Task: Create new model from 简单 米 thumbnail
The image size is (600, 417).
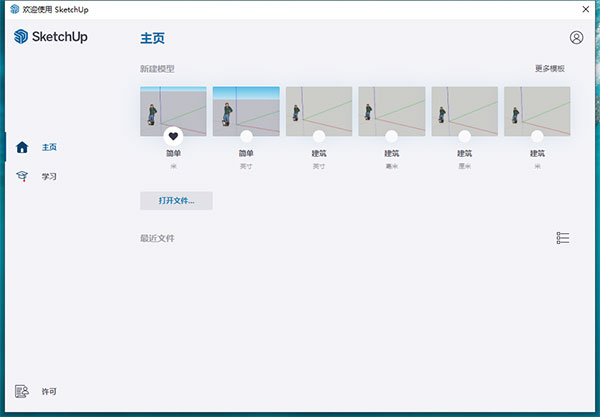Action: (x=173, y=108)
